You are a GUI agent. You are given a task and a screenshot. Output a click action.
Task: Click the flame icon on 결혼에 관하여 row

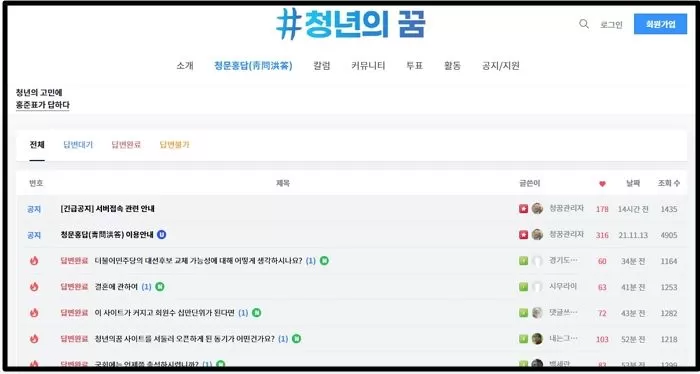34,287
